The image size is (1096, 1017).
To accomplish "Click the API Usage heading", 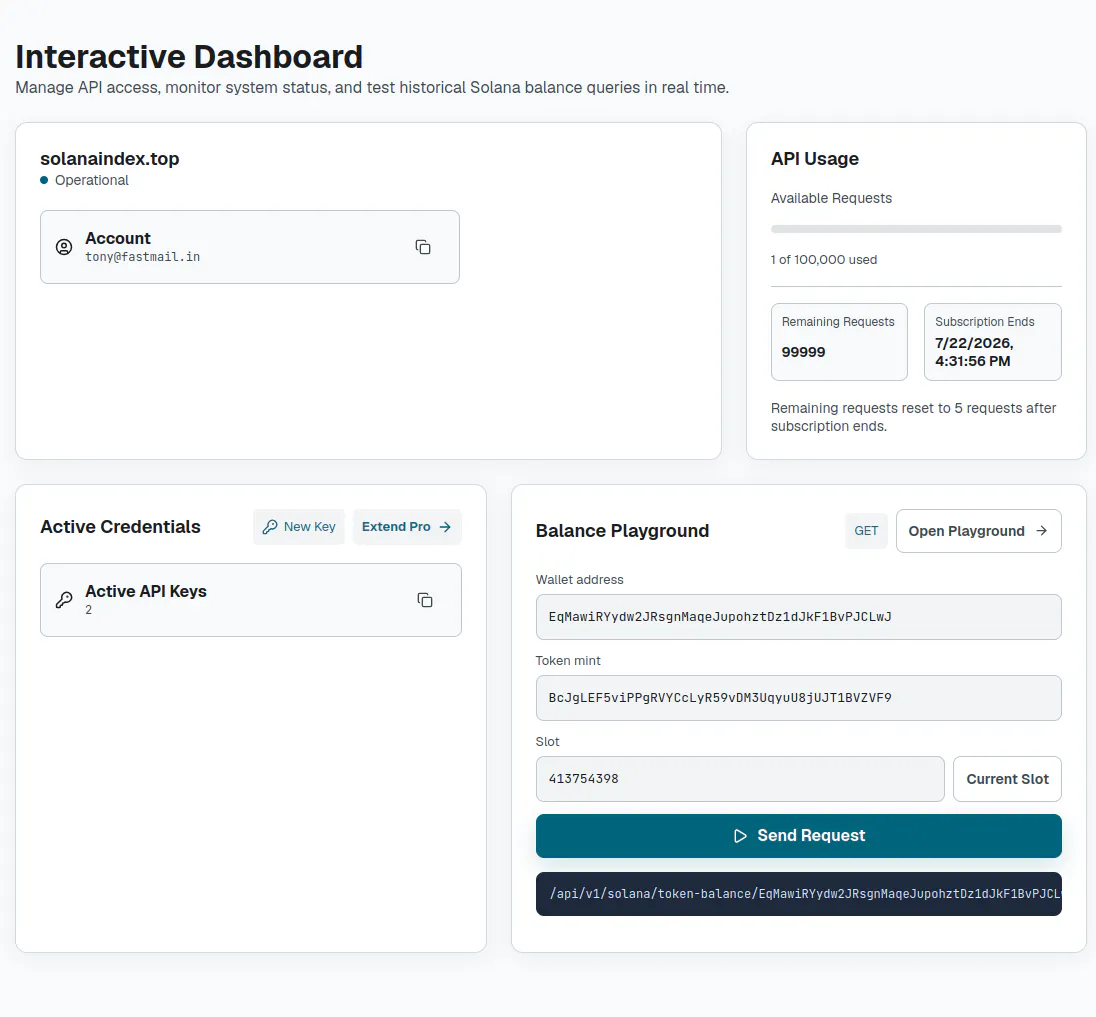I will tap(814, 159).
